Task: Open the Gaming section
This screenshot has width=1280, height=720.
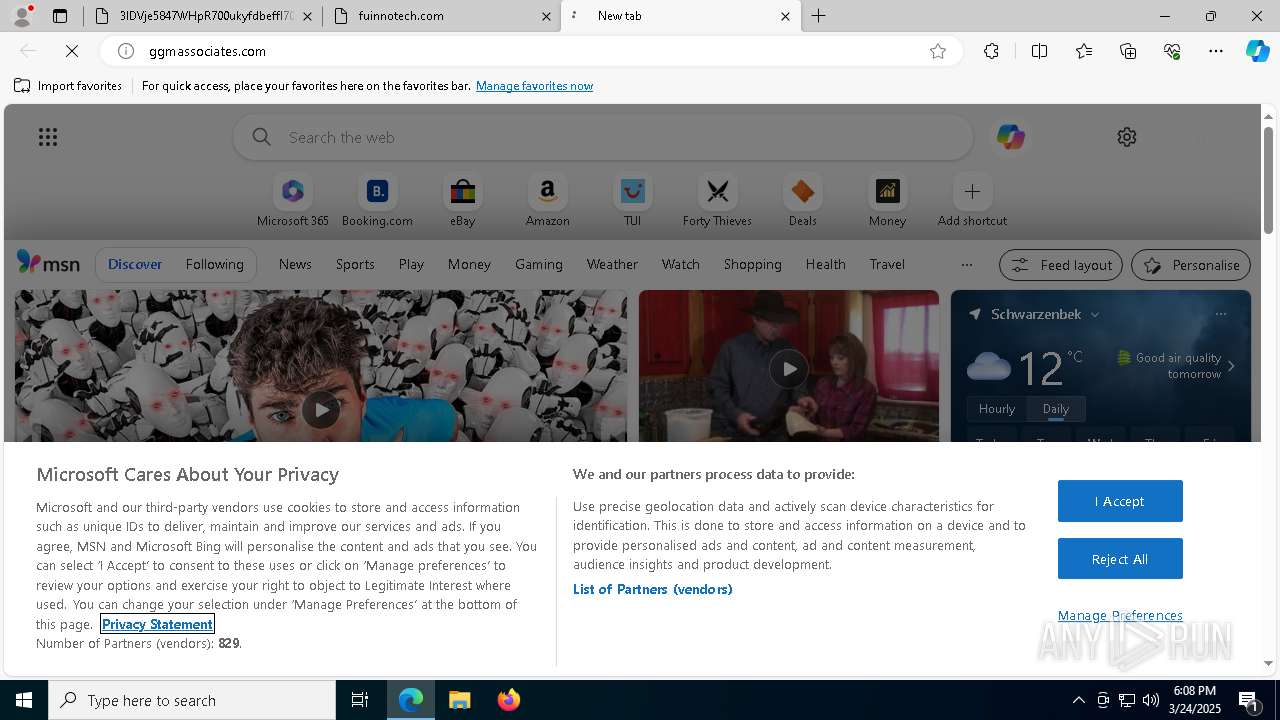Action: [538, 264]
